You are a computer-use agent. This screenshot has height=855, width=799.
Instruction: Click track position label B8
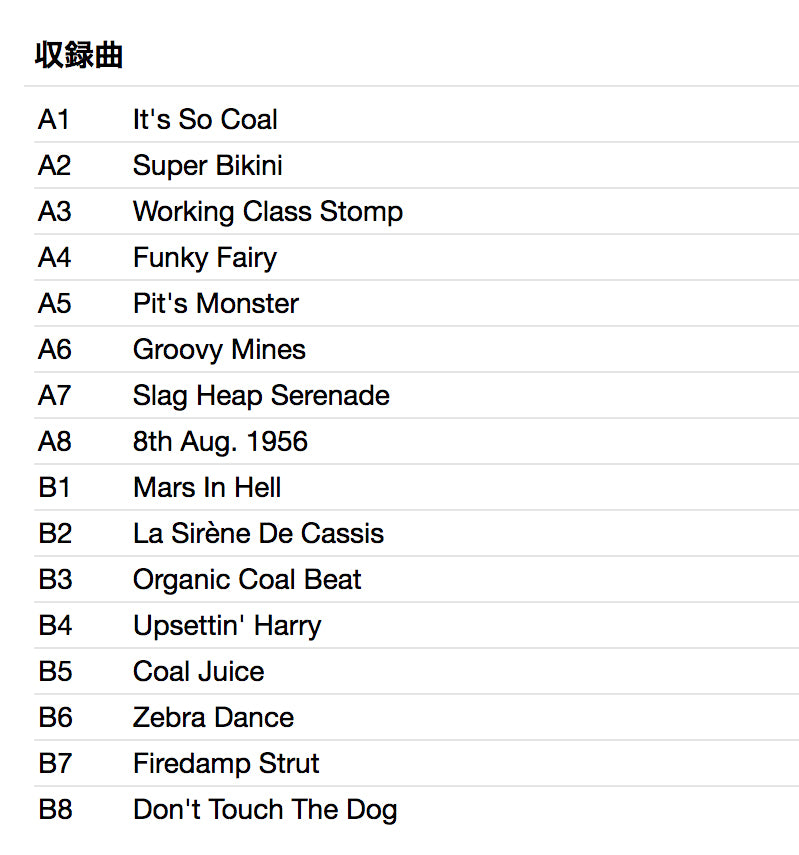pos(55,810)
